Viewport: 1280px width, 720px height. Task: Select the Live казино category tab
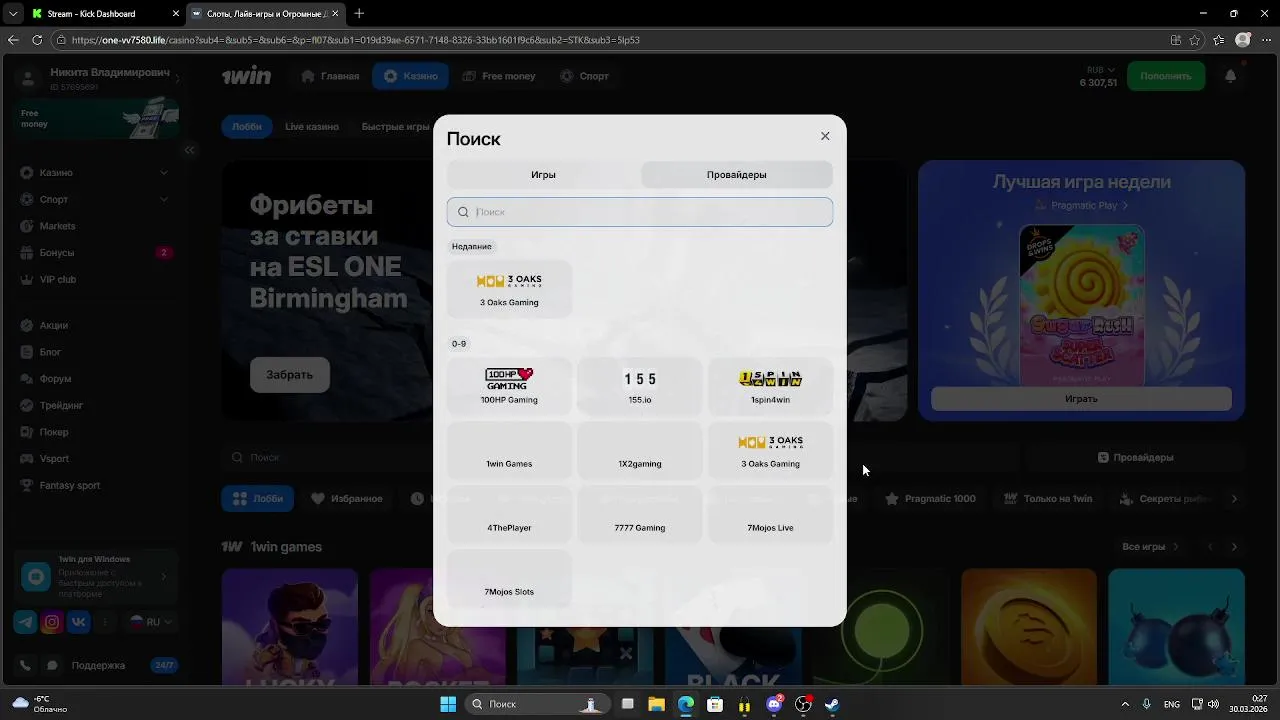tap(312, 127)
